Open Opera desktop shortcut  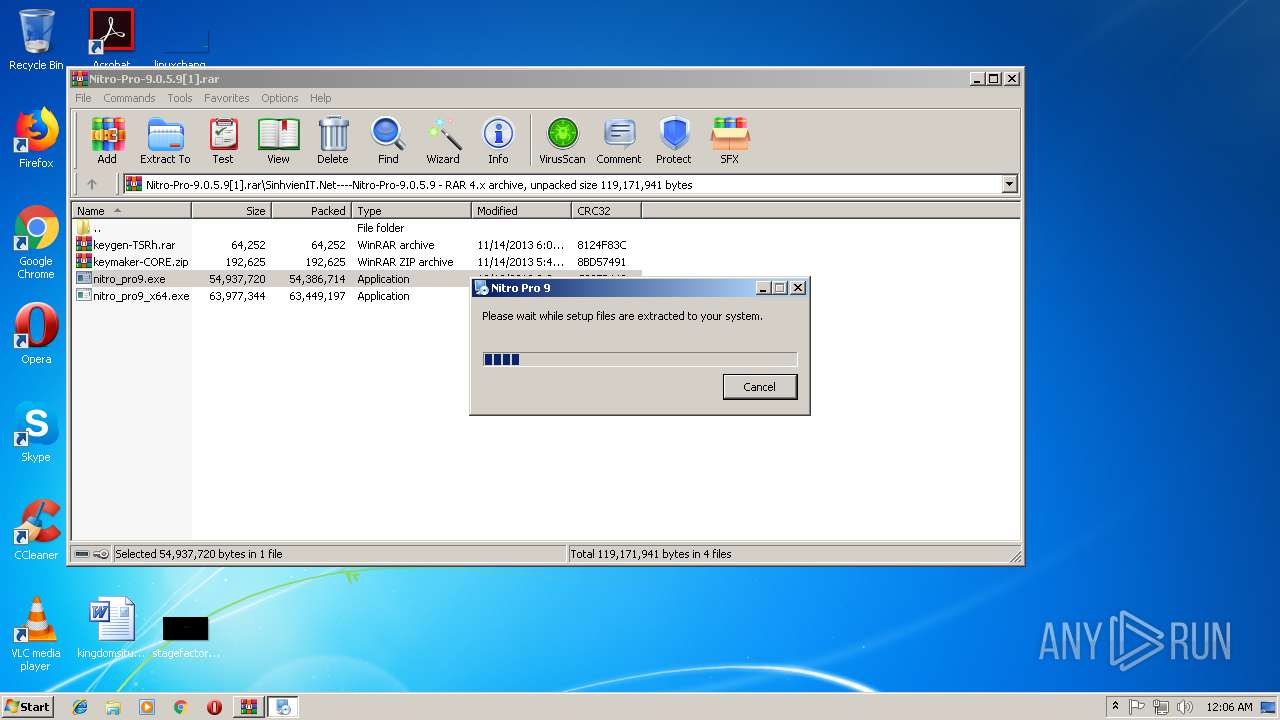(36, 334)
